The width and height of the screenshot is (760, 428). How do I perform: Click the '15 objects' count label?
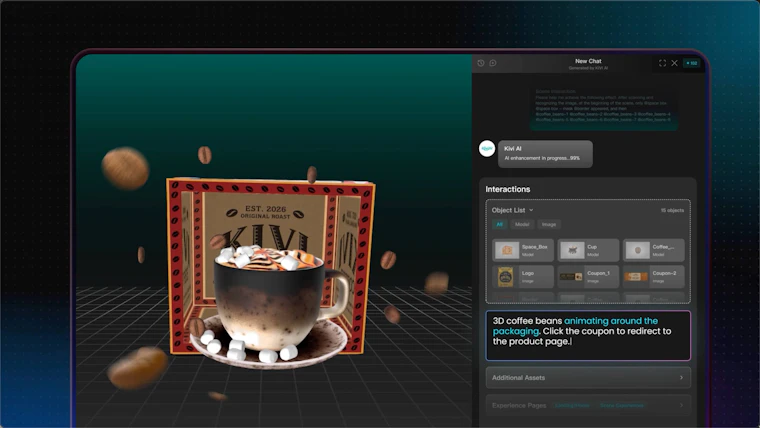point(672,210)
